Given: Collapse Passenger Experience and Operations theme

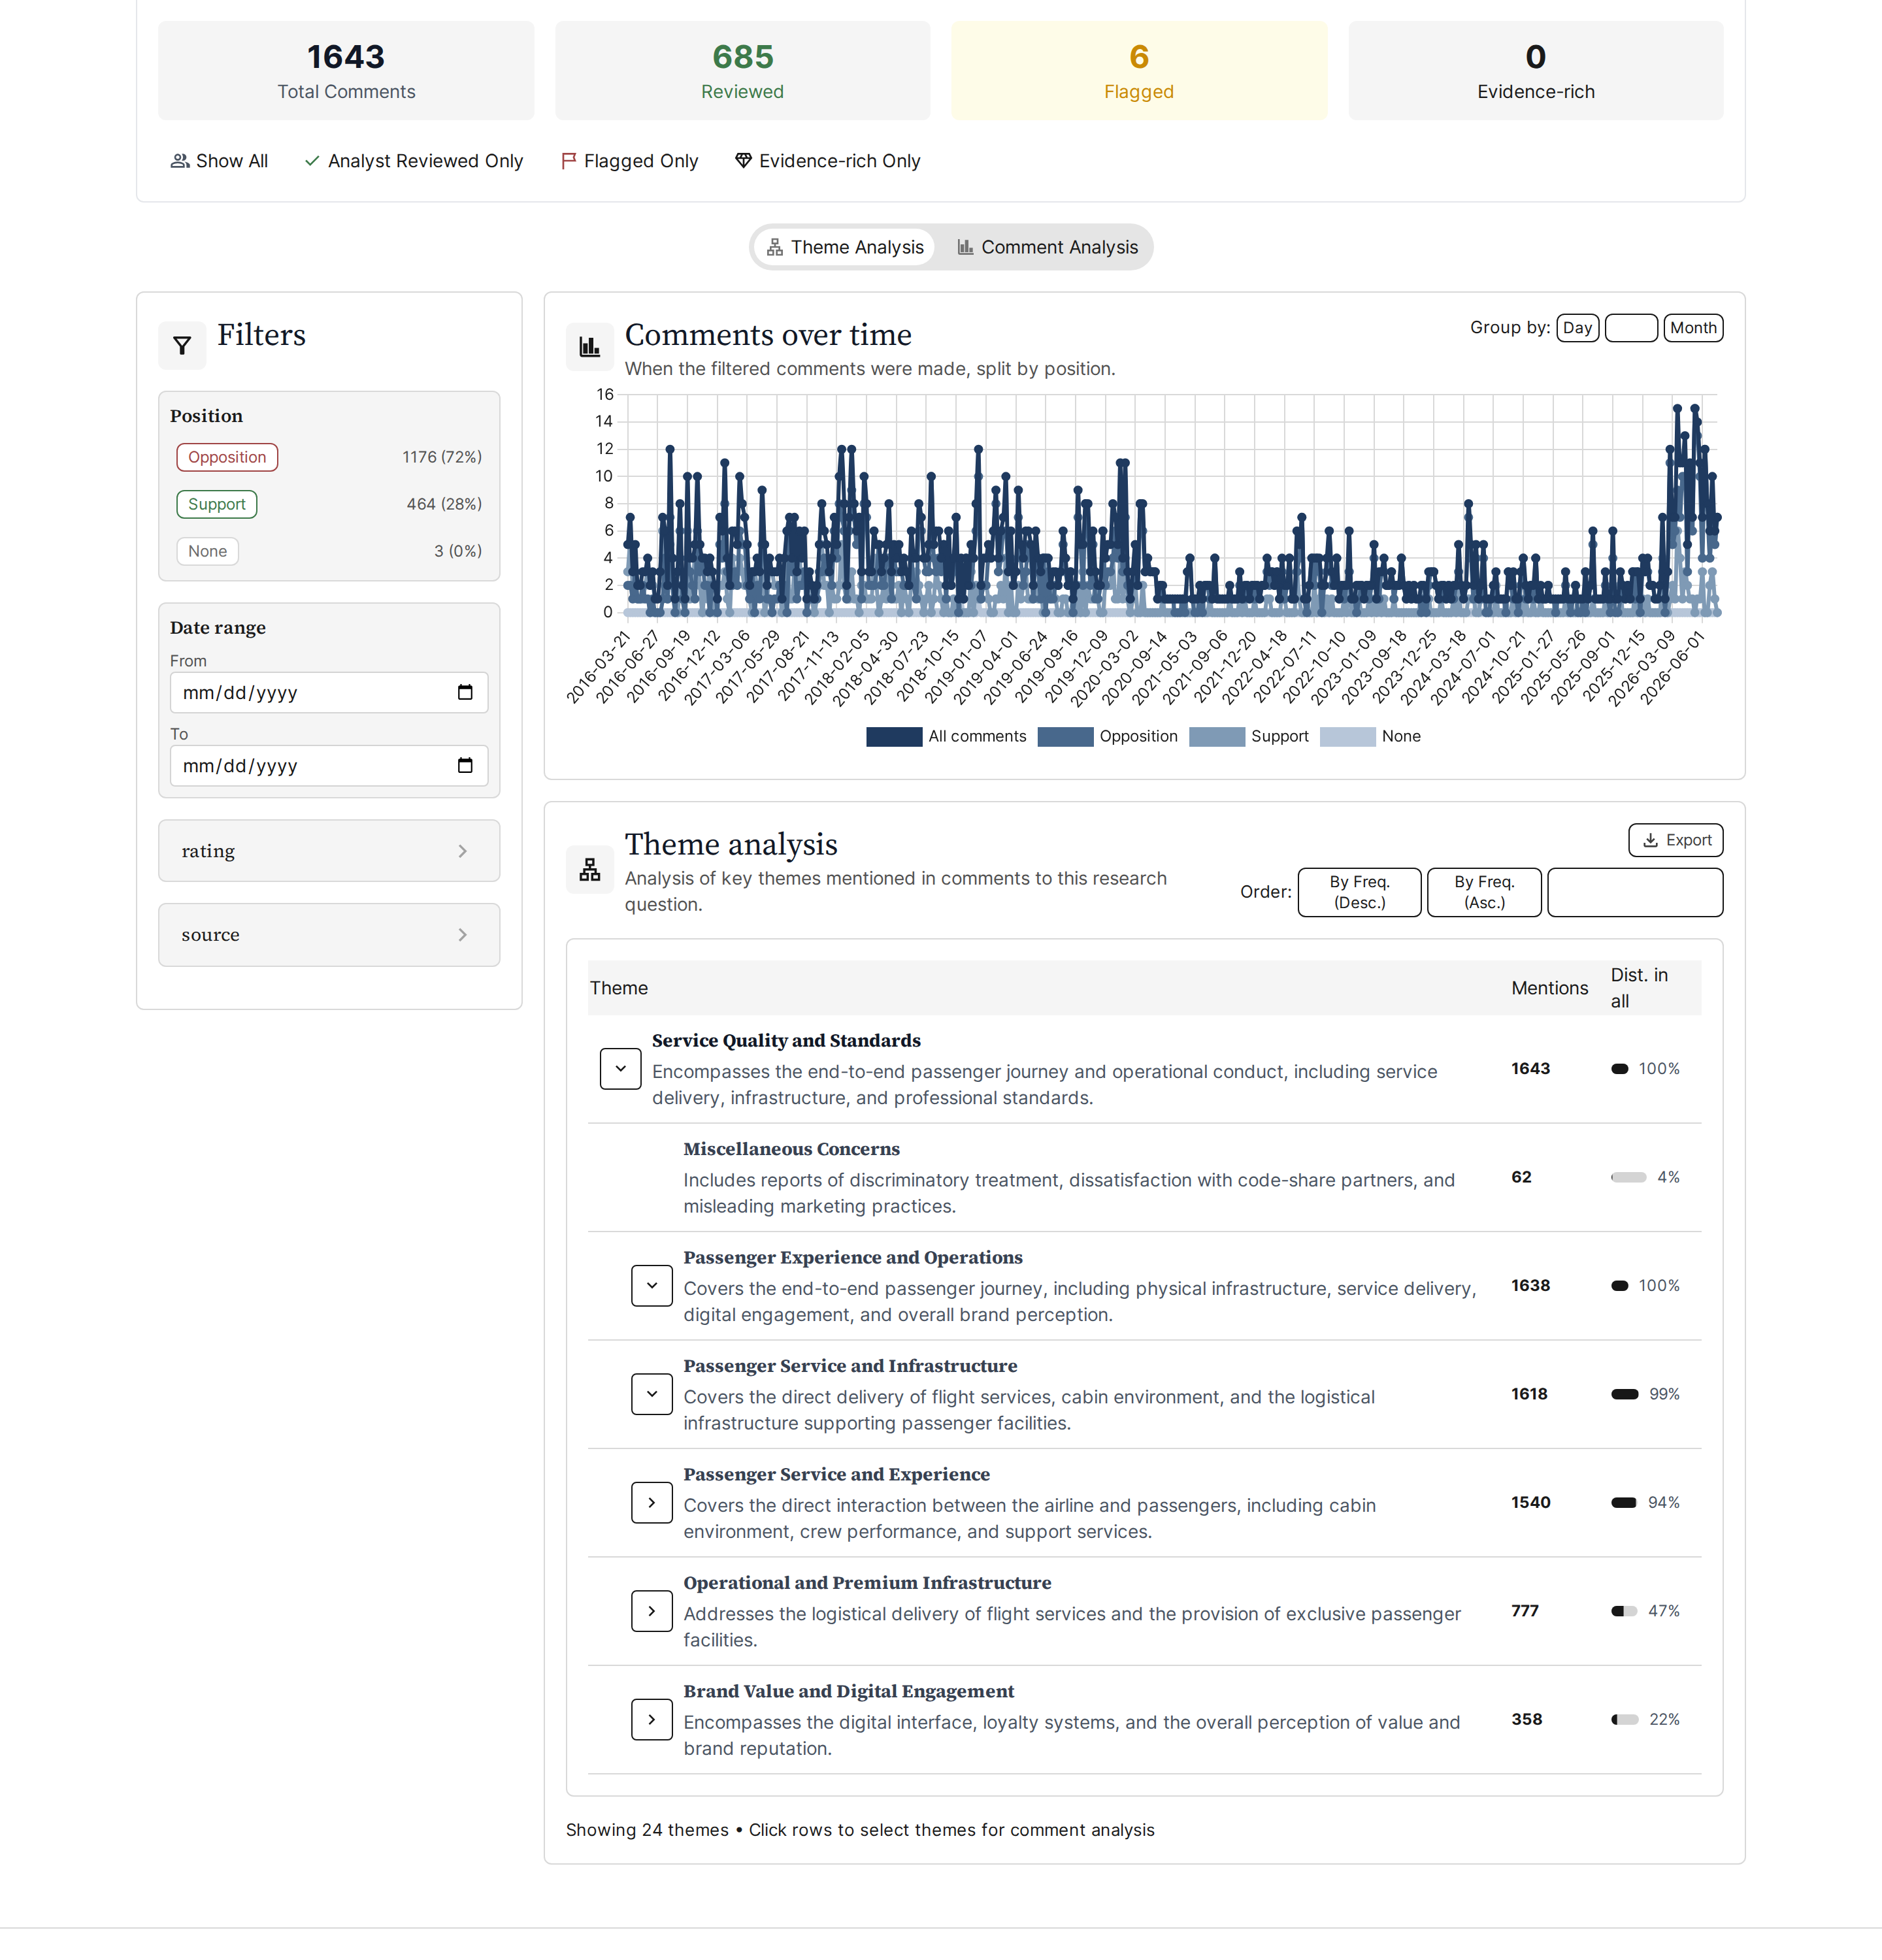Looking at the screenshot, I should [x=651, y=1286].
